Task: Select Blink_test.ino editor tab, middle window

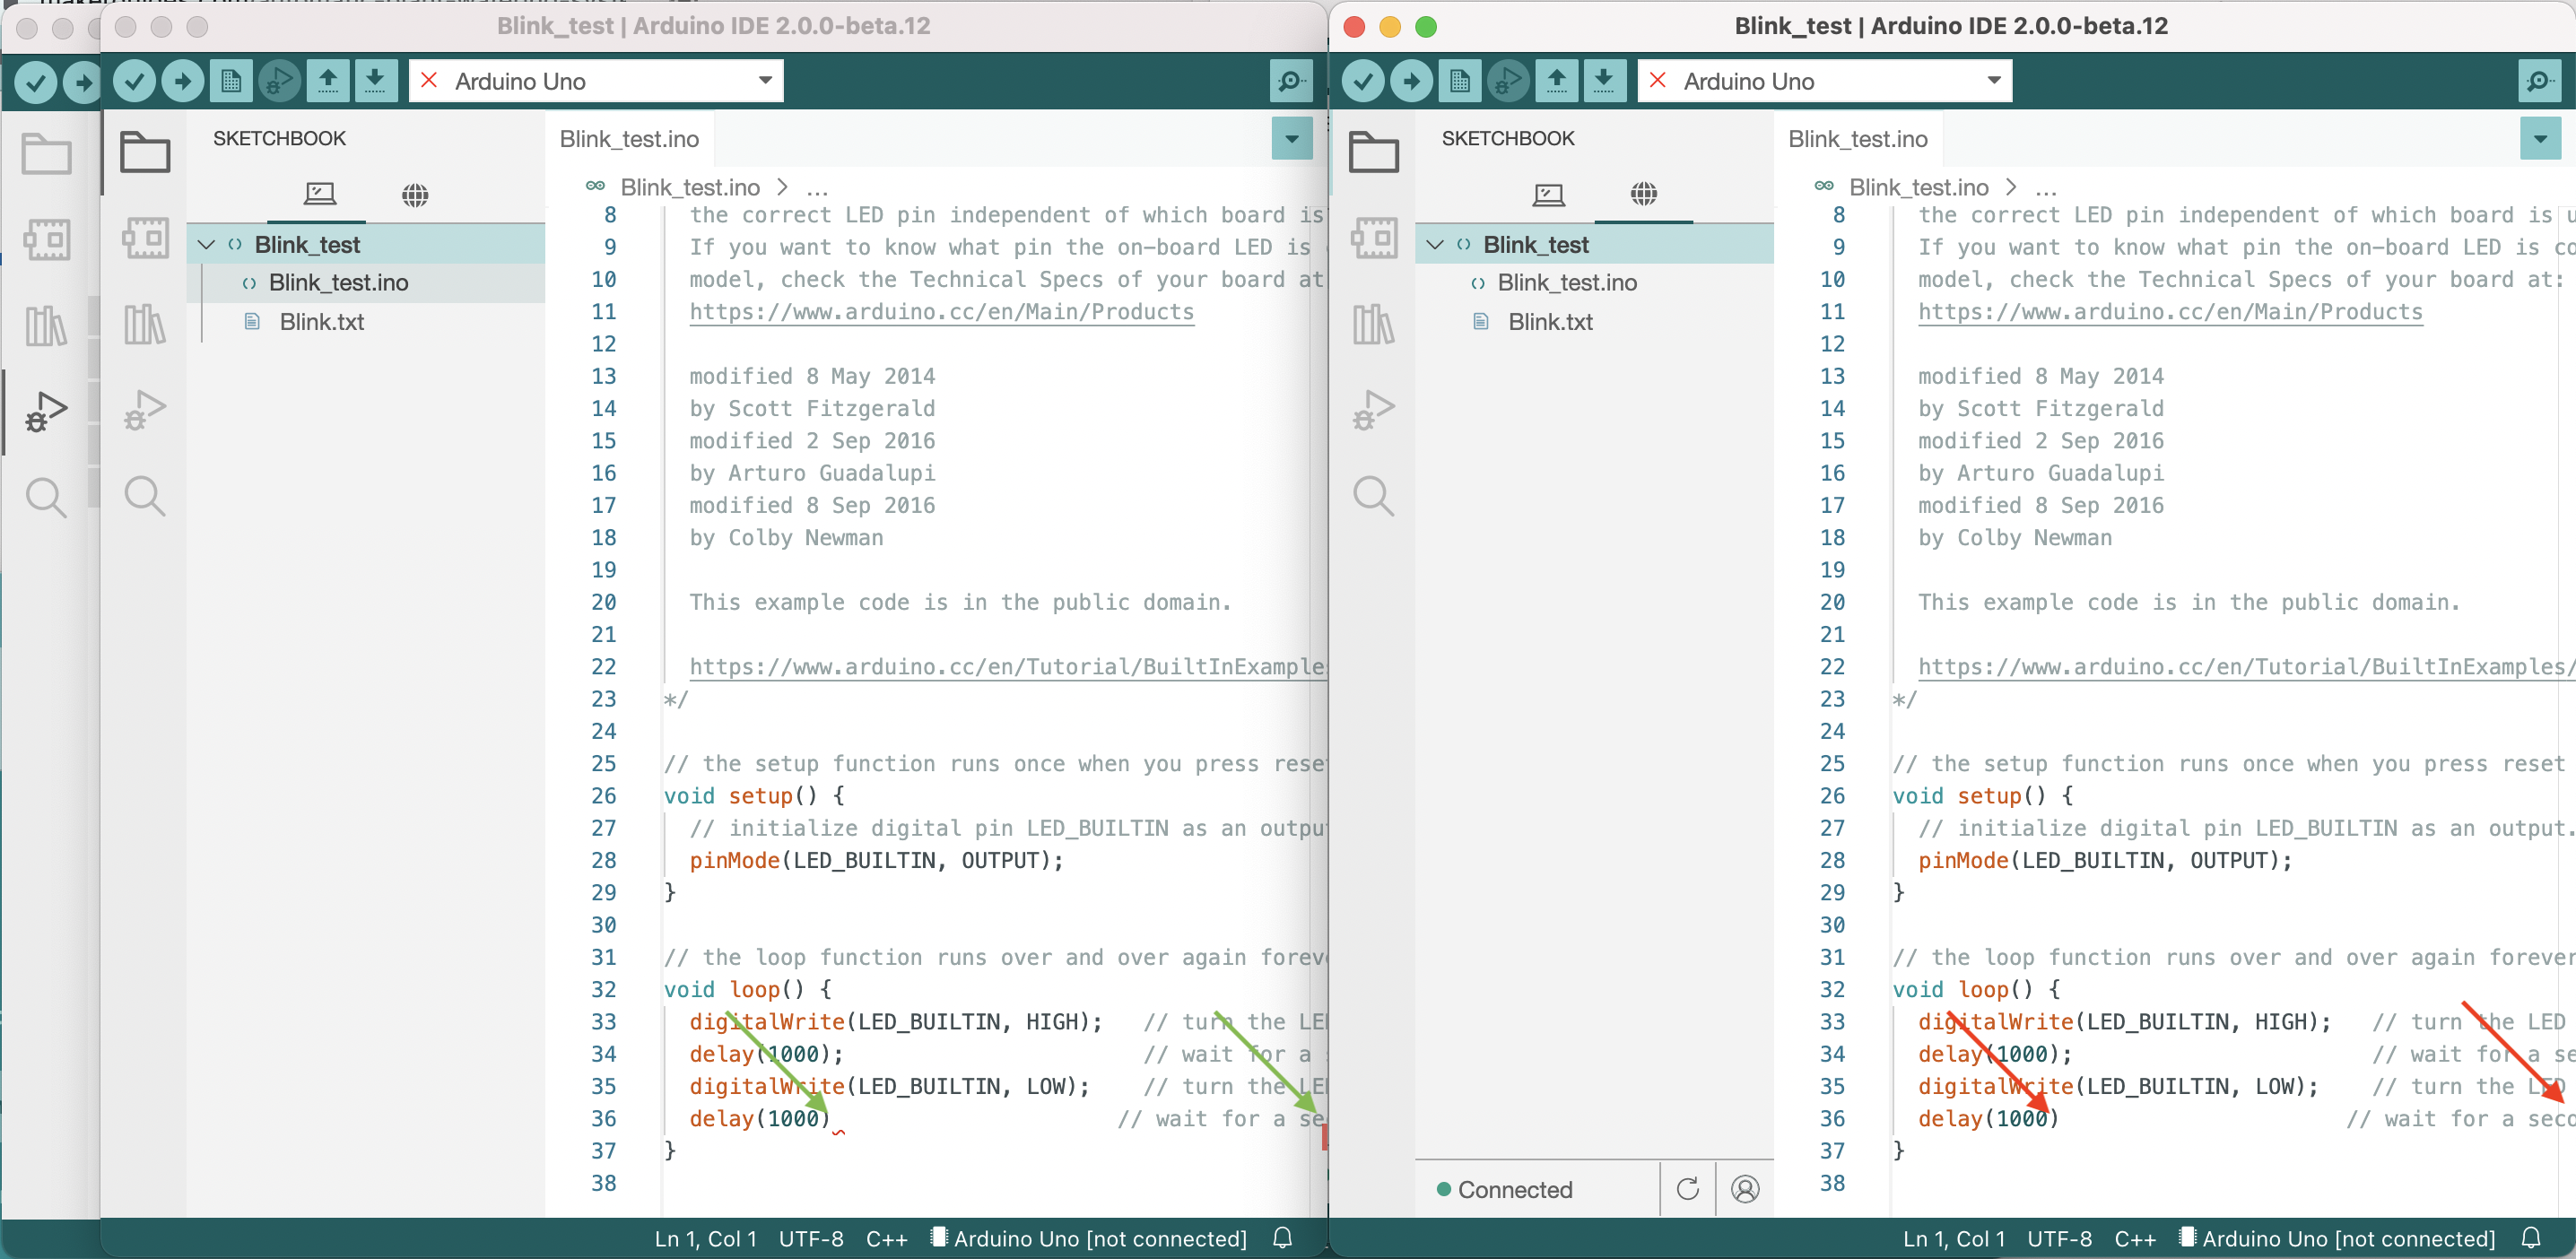Action: point(629,139)
